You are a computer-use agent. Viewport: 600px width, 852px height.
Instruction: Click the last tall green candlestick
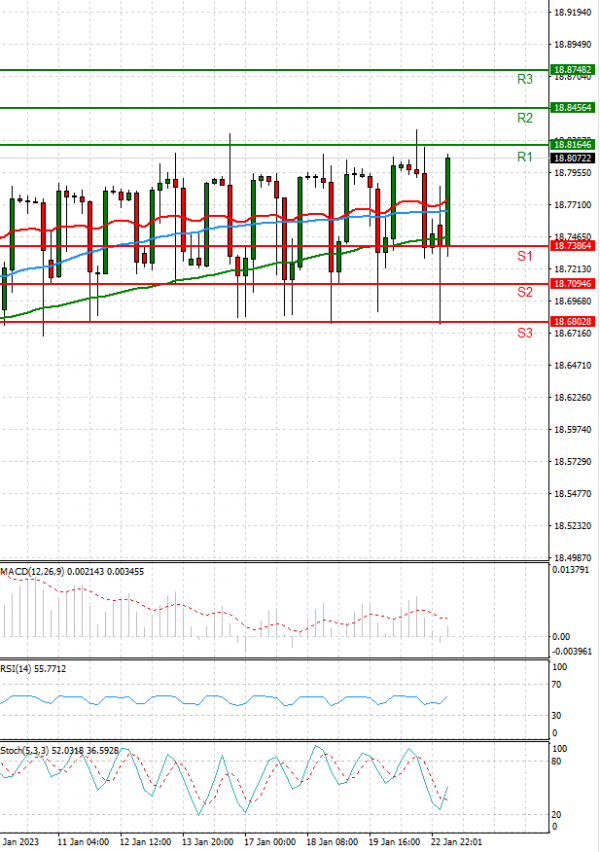coord(448,201)
